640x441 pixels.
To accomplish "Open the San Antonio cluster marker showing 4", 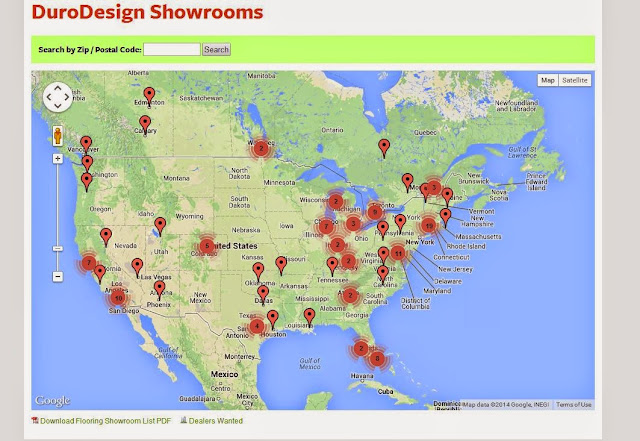I will (257, 326).
